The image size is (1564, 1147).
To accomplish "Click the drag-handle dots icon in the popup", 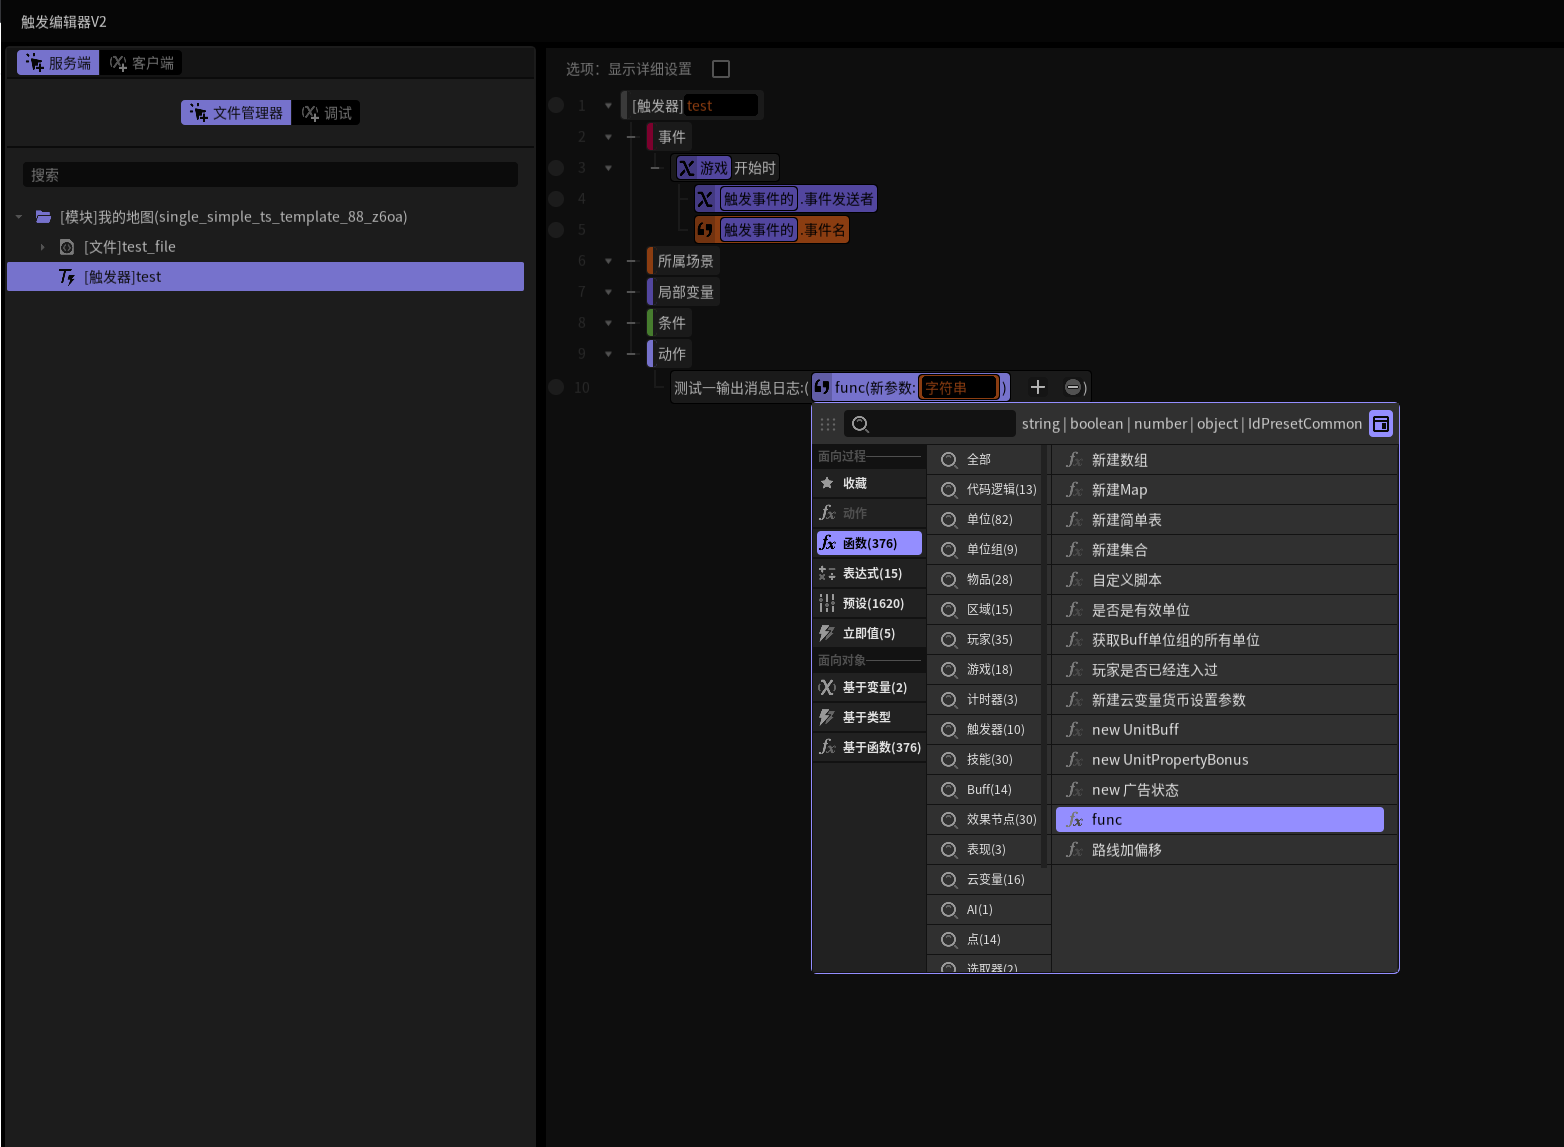I will (x=828, y=423).
